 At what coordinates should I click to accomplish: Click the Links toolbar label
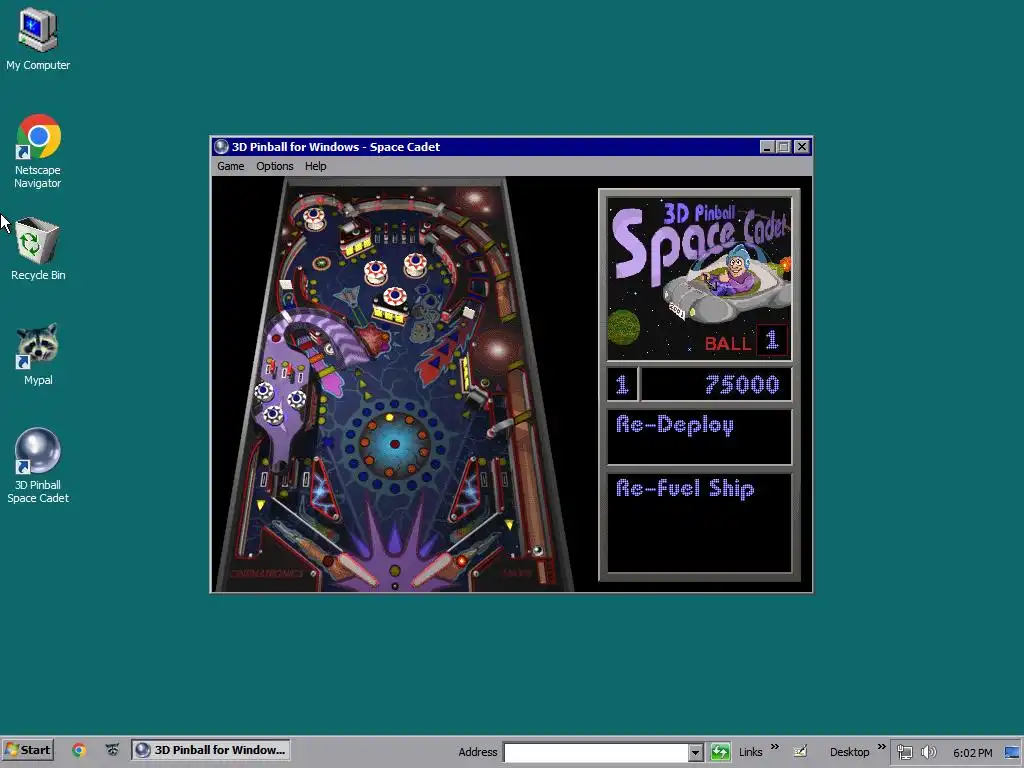pyautogui.click(x=750, y=752)
